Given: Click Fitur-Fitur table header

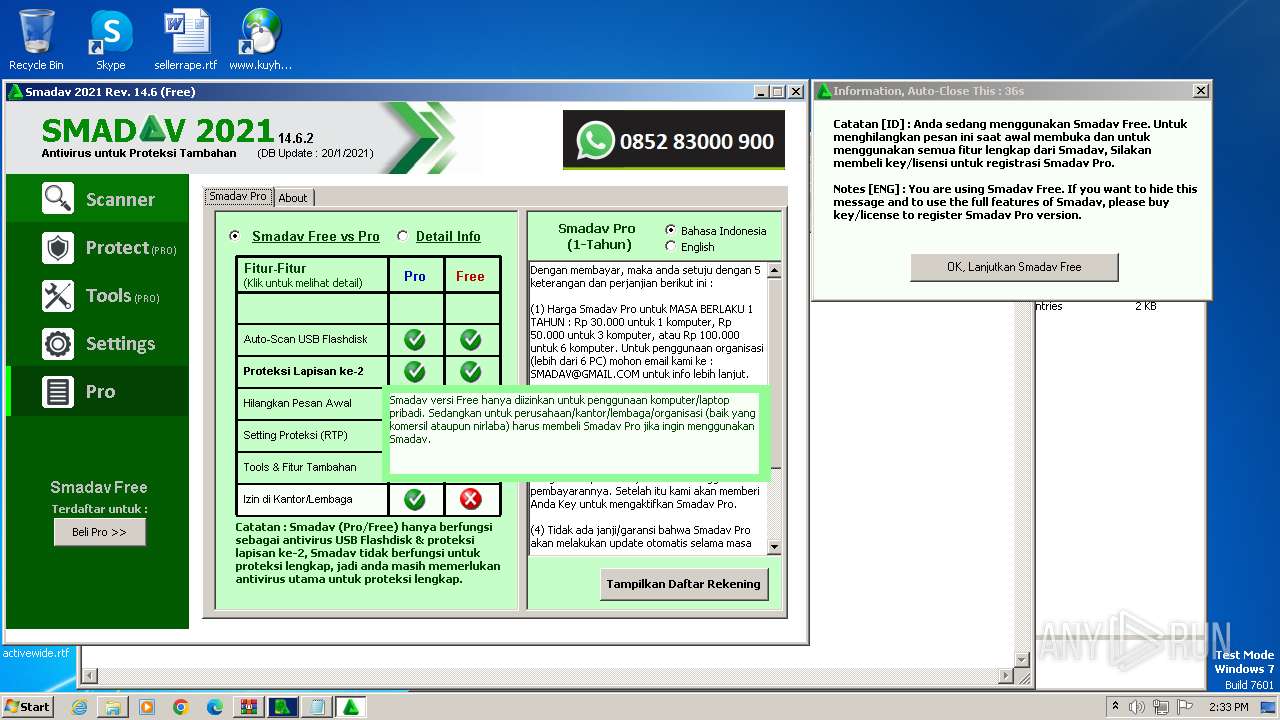Looking at the screenshot, I should (x=313, y=275).
